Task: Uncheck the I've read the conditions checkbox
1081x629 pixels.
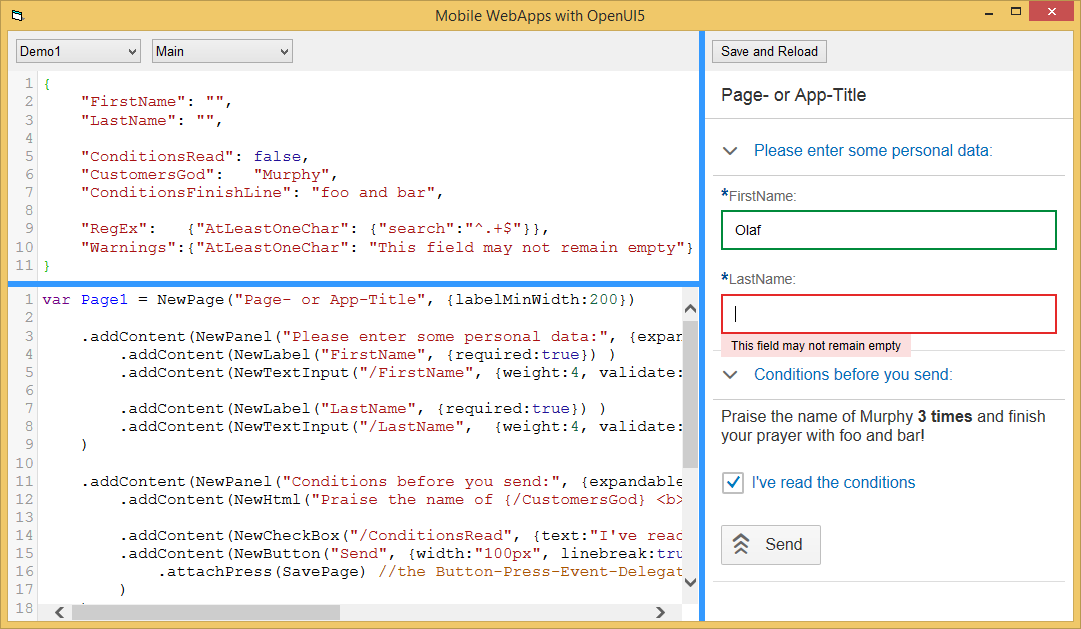Action: [x=733, y=483]
